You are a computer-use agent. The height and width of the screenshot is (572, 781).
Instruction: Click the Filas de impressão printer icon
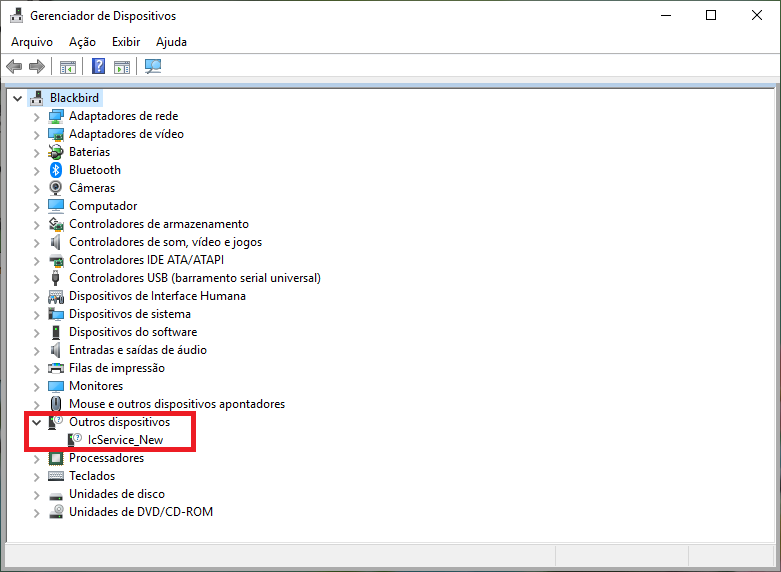[x=56, y=368]
